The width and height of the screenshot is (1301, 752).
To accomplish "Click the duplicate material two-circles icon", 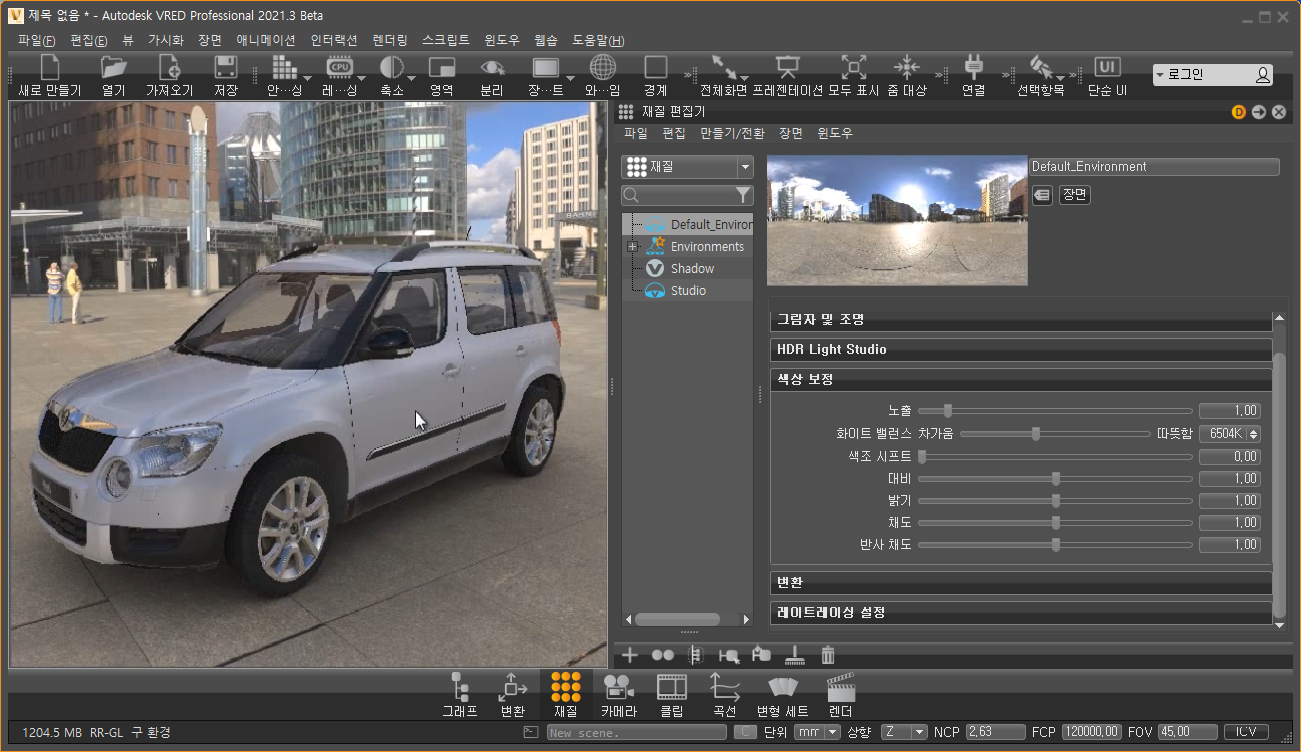I will click(x=662, y=656).
